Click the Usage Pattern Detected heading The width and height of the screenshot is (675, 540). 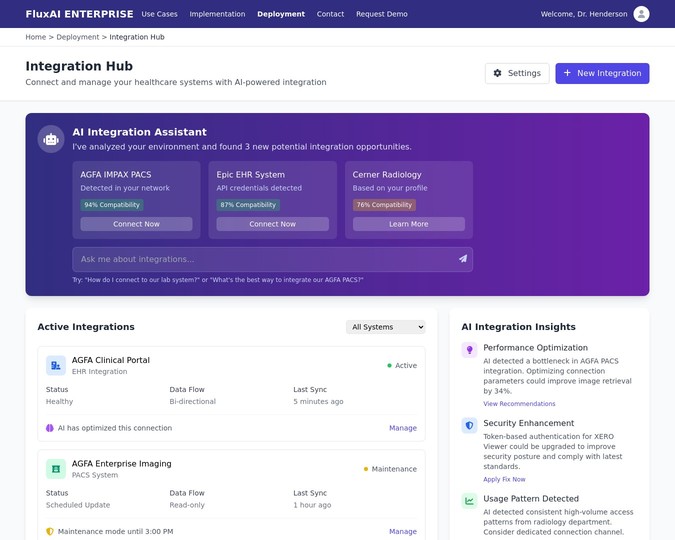click(x=531, y=499)
